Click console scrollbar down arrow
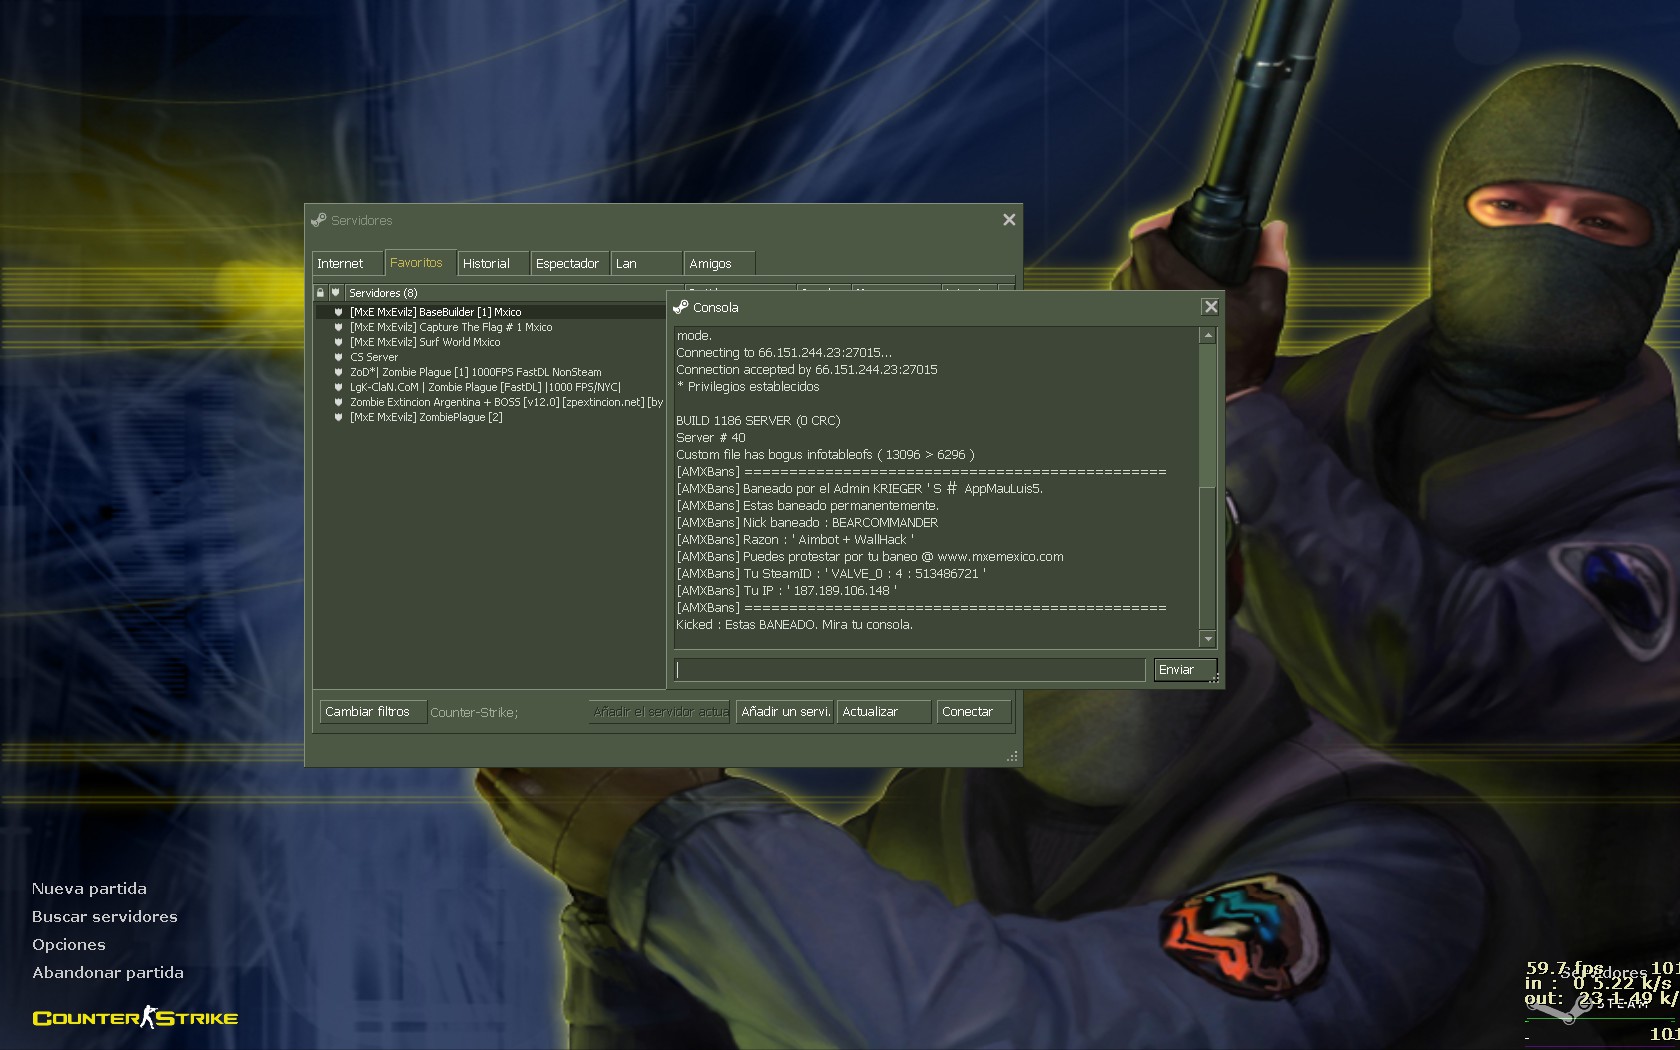Screen dimensions: 1680x1050 1208,638
